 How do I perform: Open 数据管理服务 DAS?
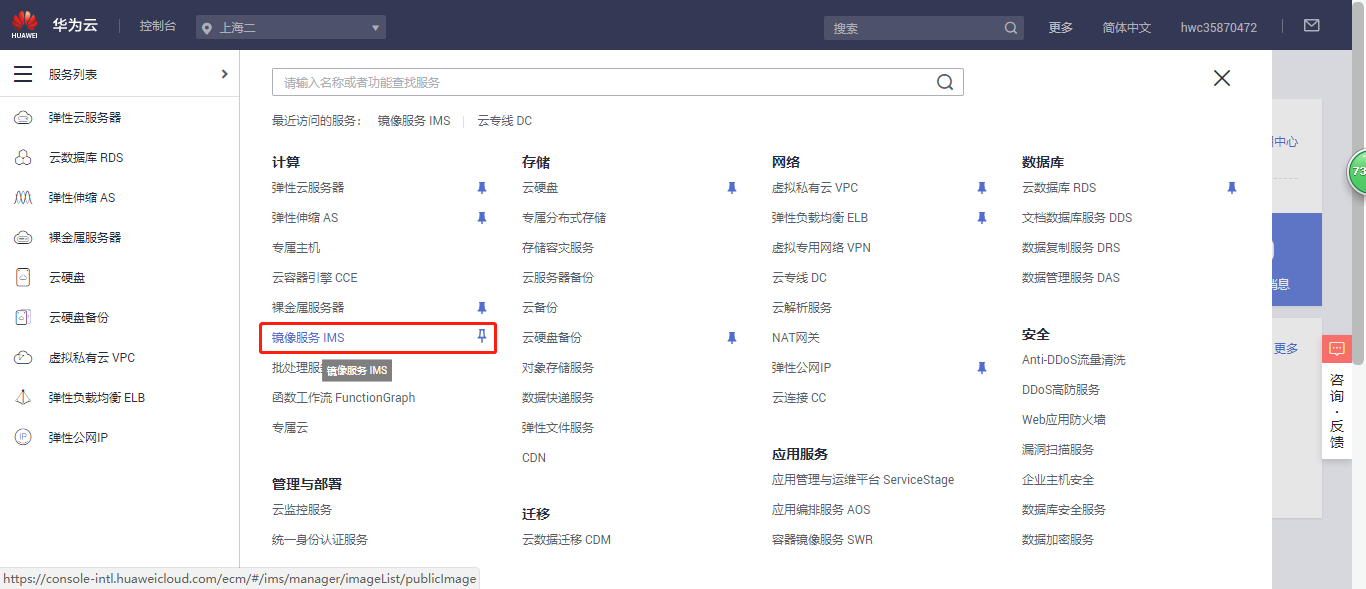point(1071,278)
